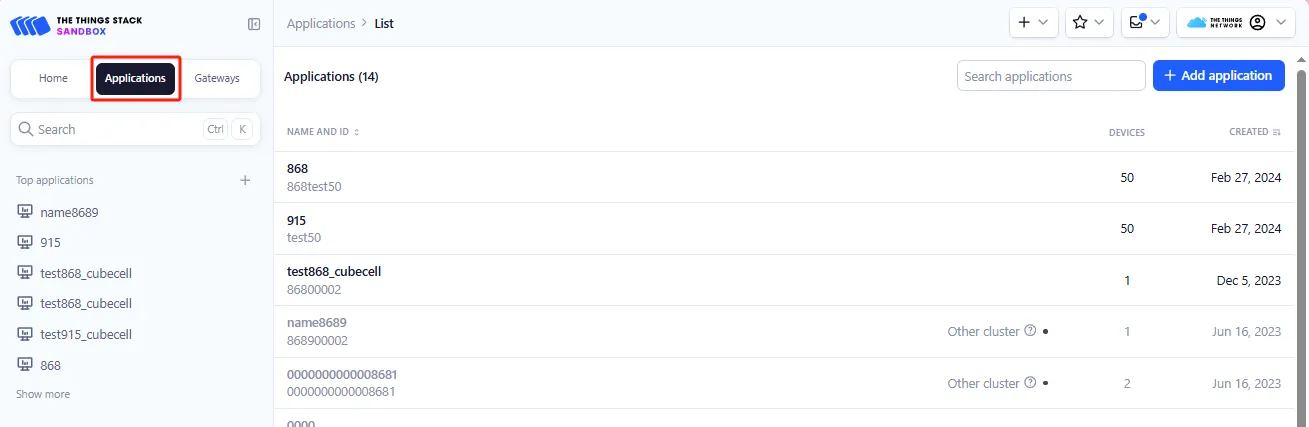Open the quick-add plus dropdown in the header

pyautogui.click(x=1033, y=22)
